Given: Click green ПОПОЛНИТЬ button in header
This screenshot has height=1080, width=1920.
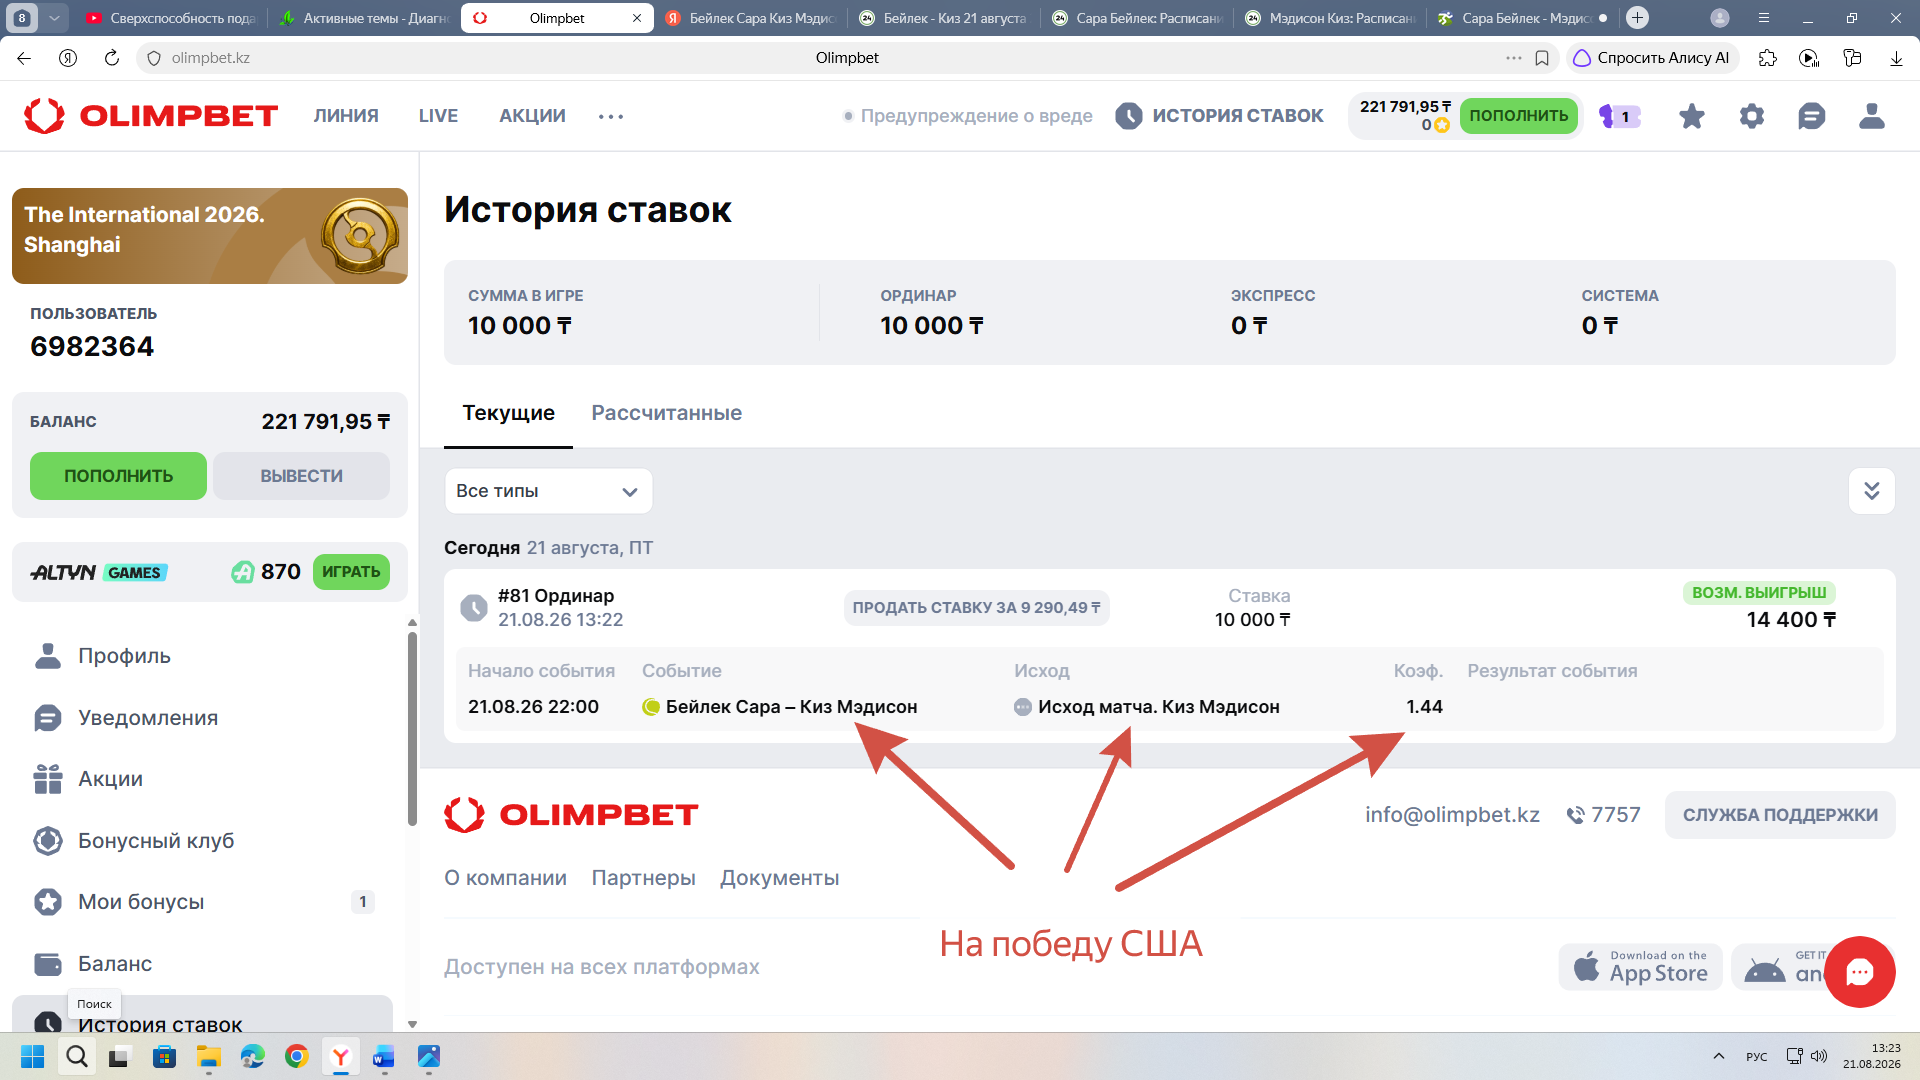Looking at the screenshot, I should 1518,116.
